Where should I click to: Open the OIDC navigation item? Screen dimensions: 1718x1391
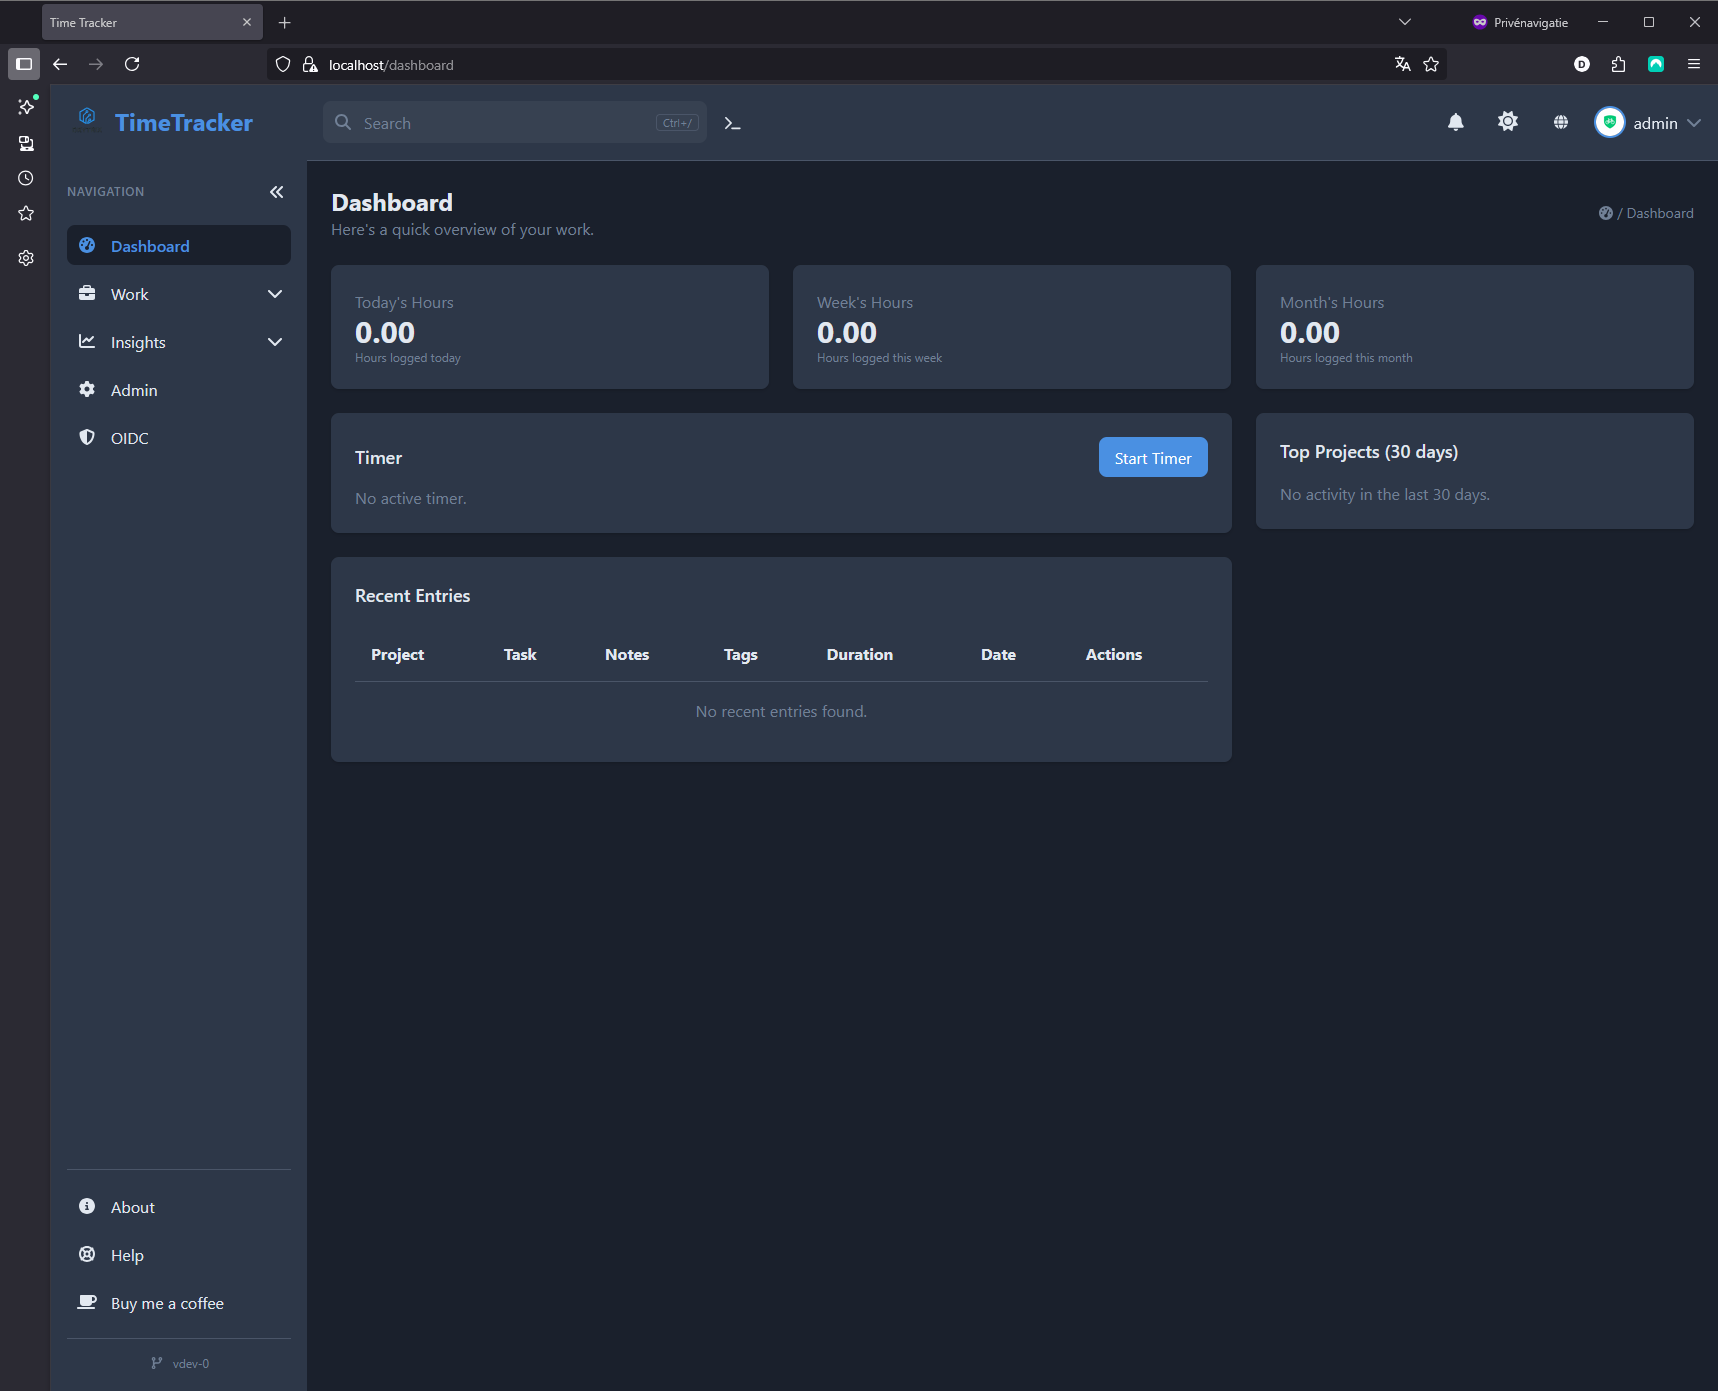click(x=129, y=438)
